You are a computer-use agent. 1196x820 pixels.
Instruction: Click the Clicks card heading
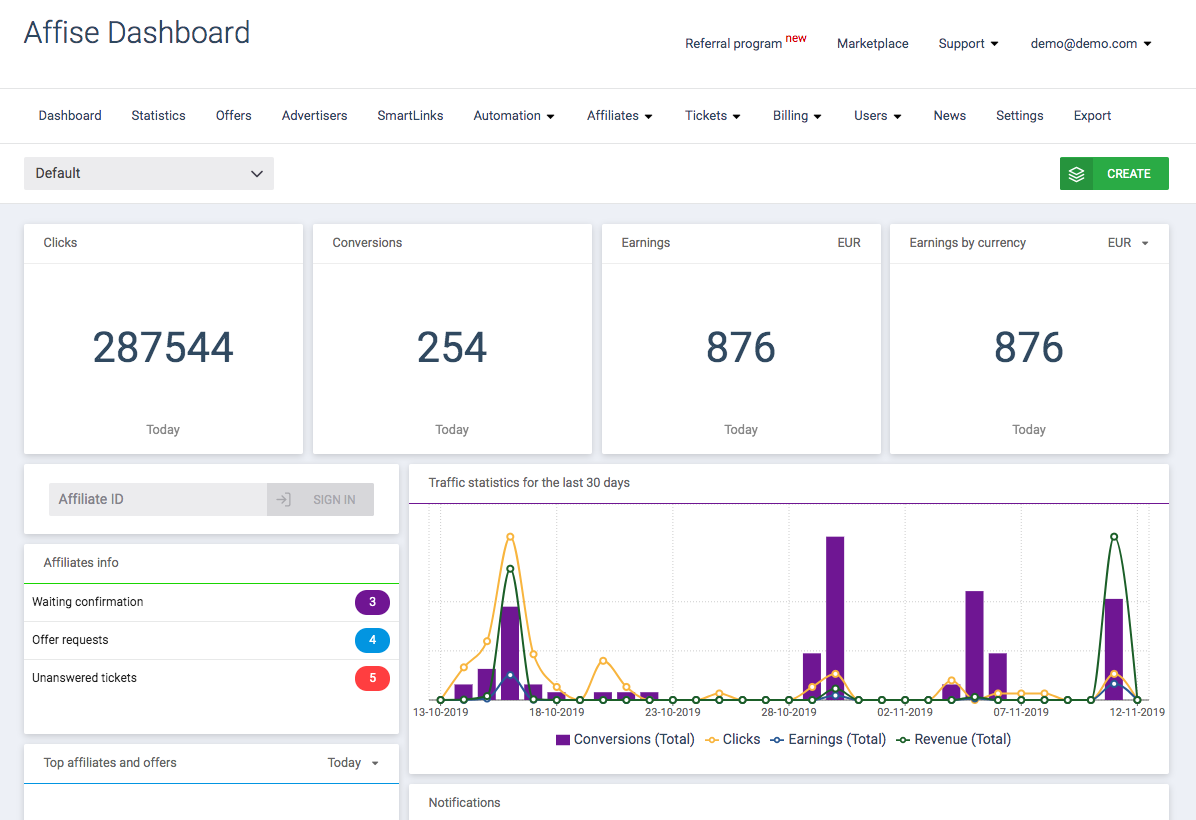pyautogui.click(x=60, y=243)
